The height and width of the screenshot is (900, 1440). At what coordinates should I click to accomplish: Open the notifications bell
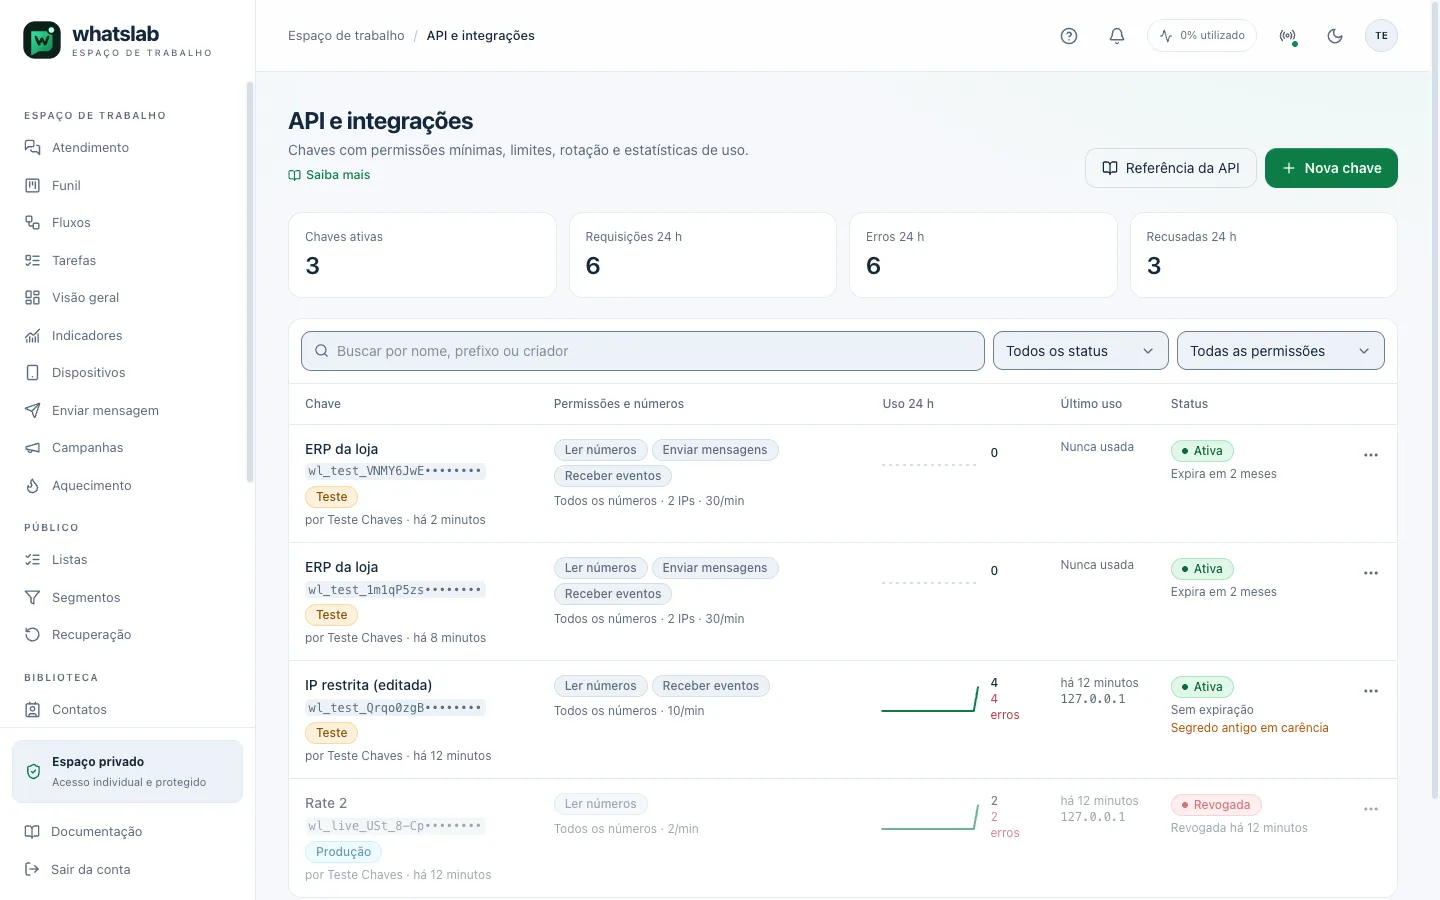point(1117,36)
